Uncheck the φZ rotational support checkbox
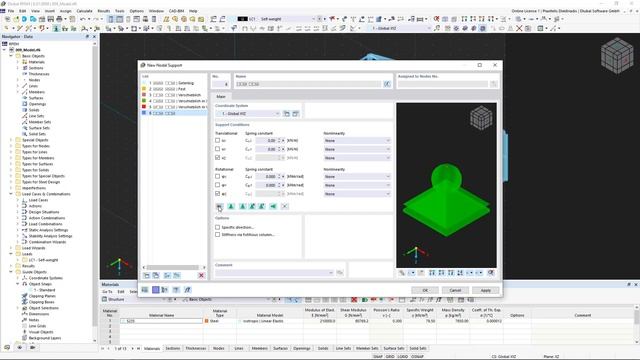 point(218,193)
